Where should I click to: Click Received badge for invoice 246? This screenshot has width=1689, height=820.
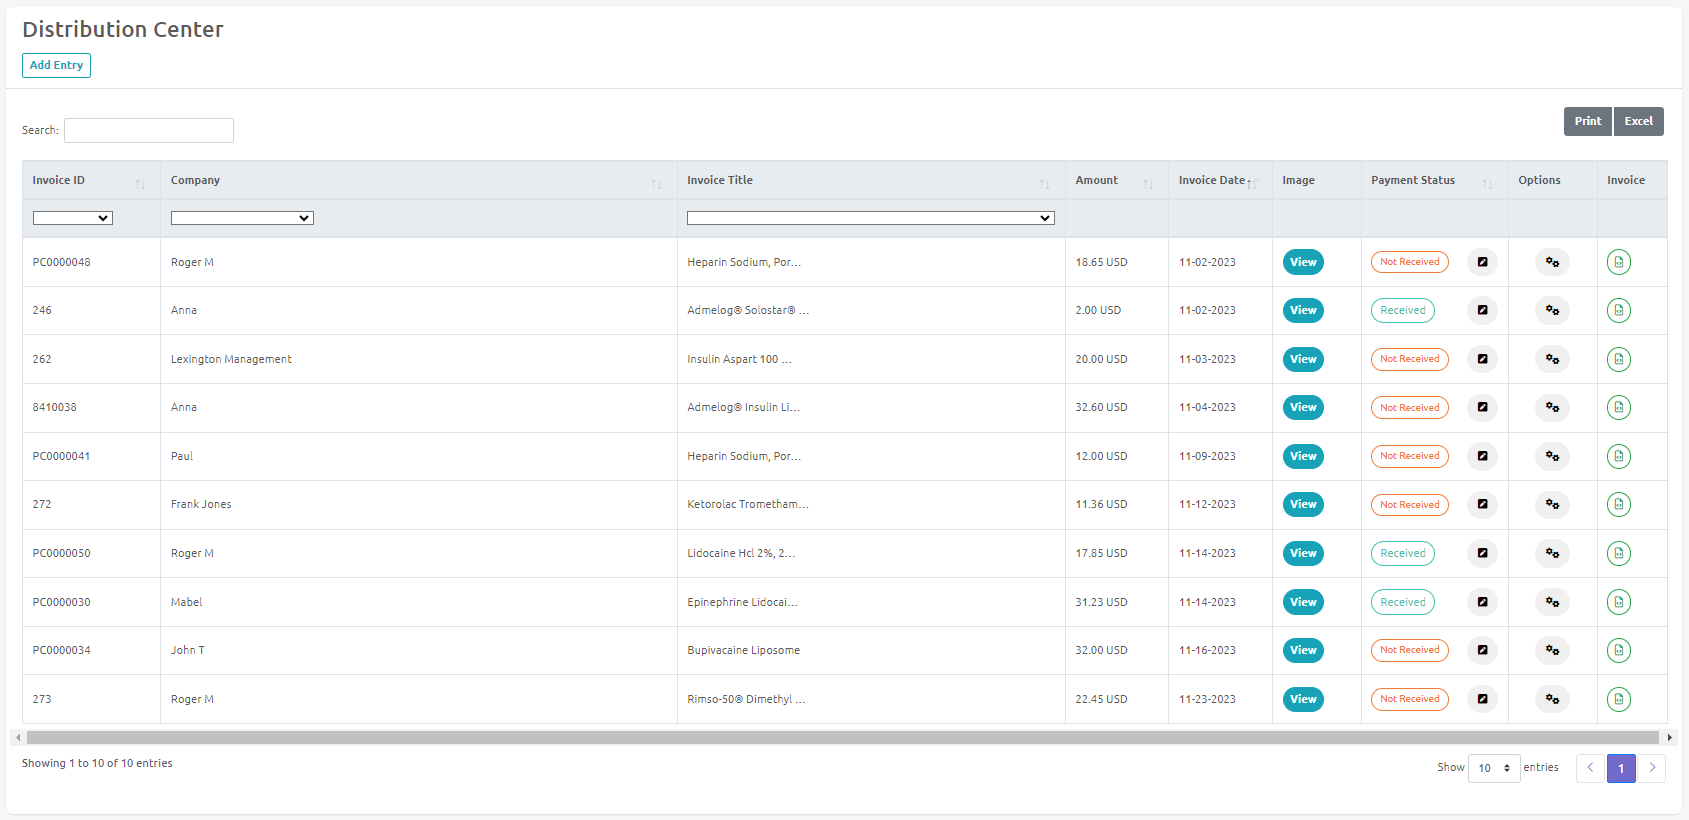coord(1403,310)
